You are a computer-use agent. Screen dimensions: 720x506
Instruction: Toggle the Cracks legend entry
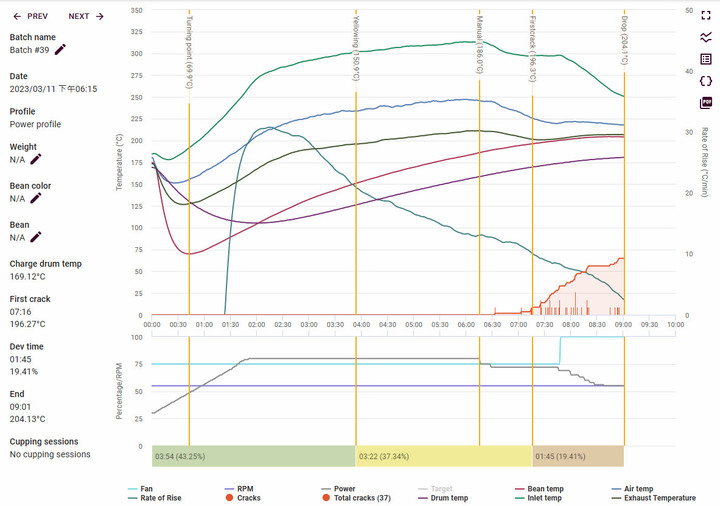coord(243,498)
